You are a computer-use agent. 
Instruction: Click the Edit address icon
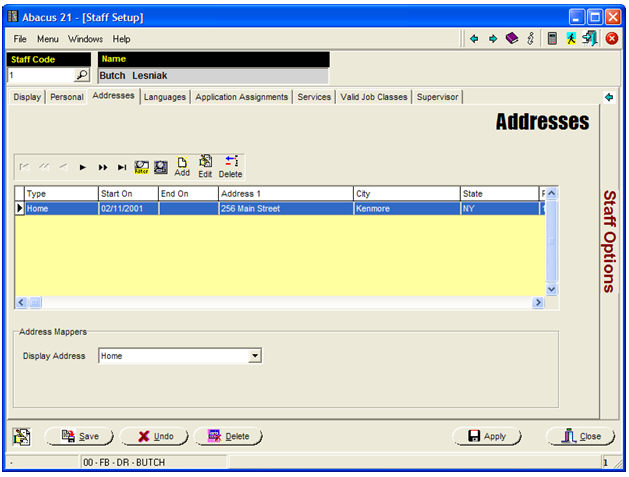click(x=205, y=166)
